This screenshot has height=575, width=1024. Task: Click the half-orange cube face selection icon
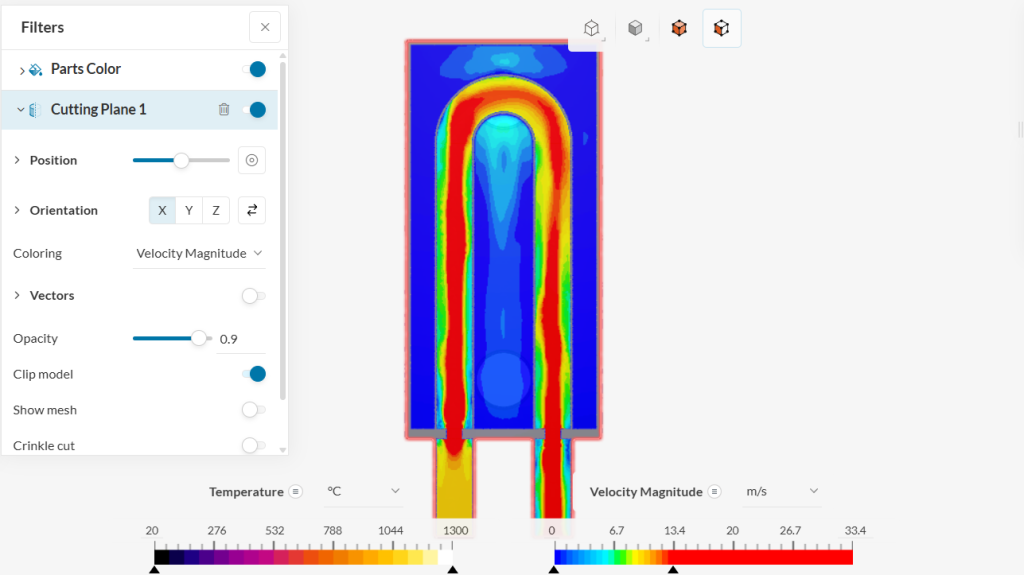[x=721, y=29]
